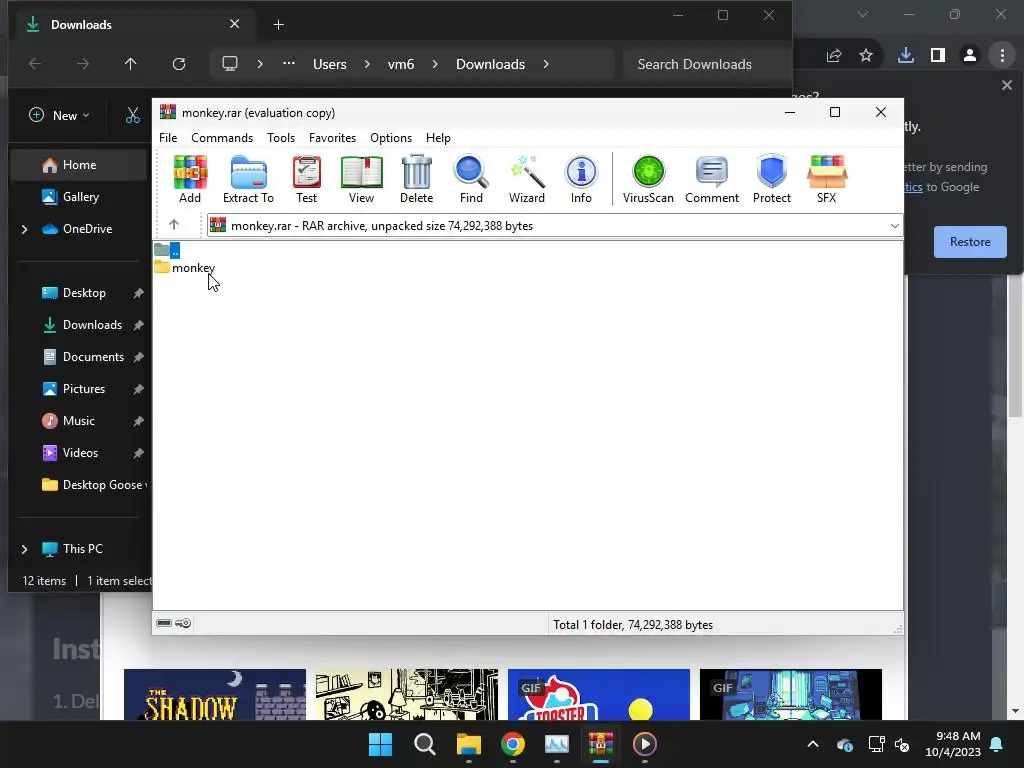Refresh the Downloads folder view
The image size is (1024, 768).
coord(178,63)
